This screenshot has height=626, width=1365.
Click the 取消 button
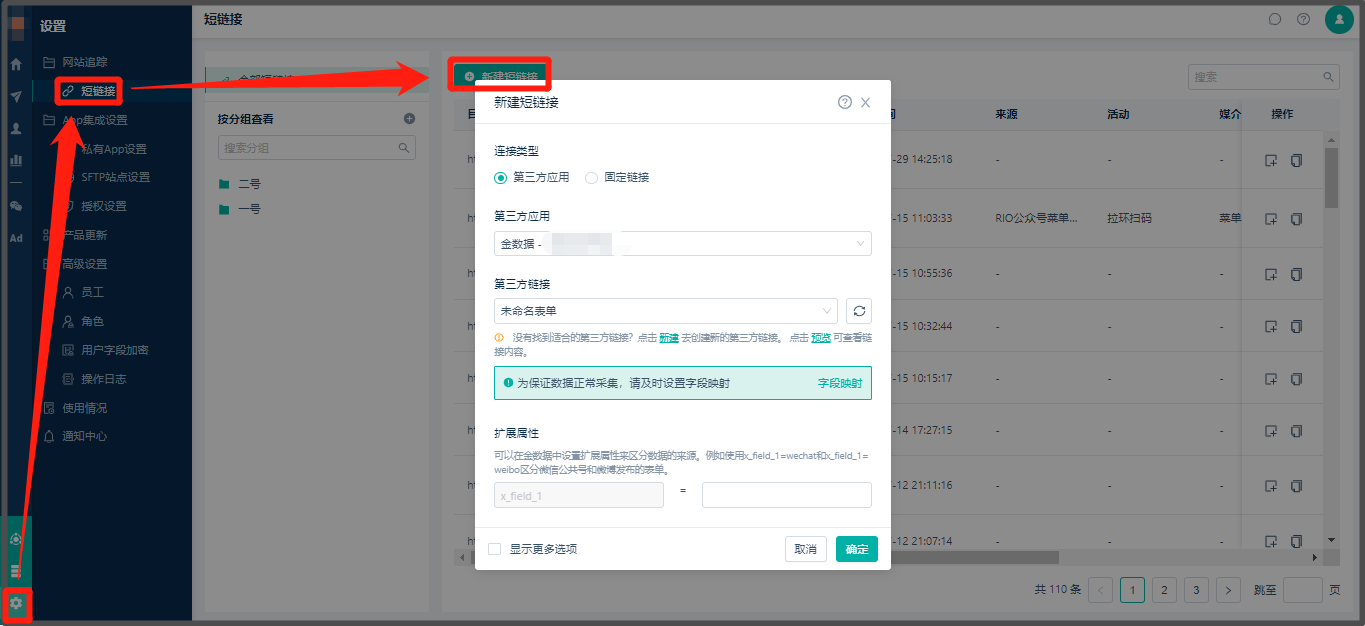click(806, 549)
